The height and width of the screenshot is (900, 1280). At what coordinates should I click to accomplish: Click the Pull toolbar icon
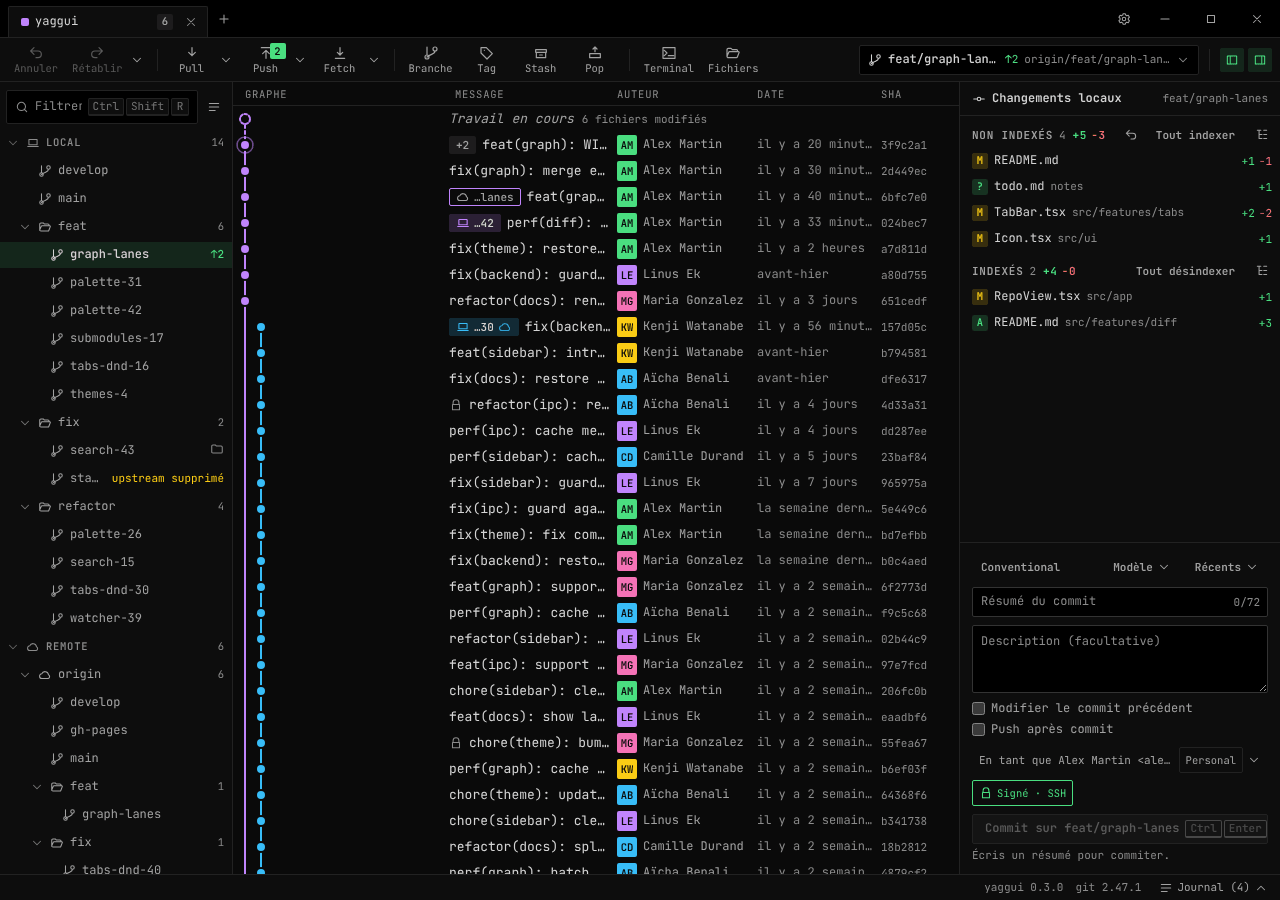[191, 59]
